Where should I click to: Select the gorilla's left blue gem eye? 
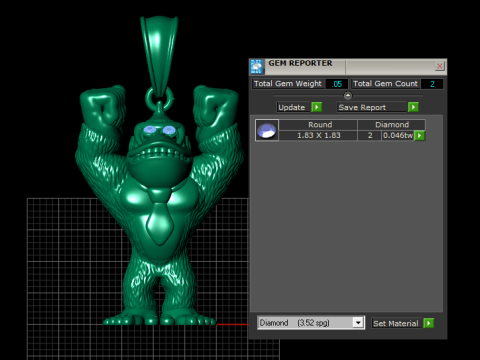(x=149, y=130)
